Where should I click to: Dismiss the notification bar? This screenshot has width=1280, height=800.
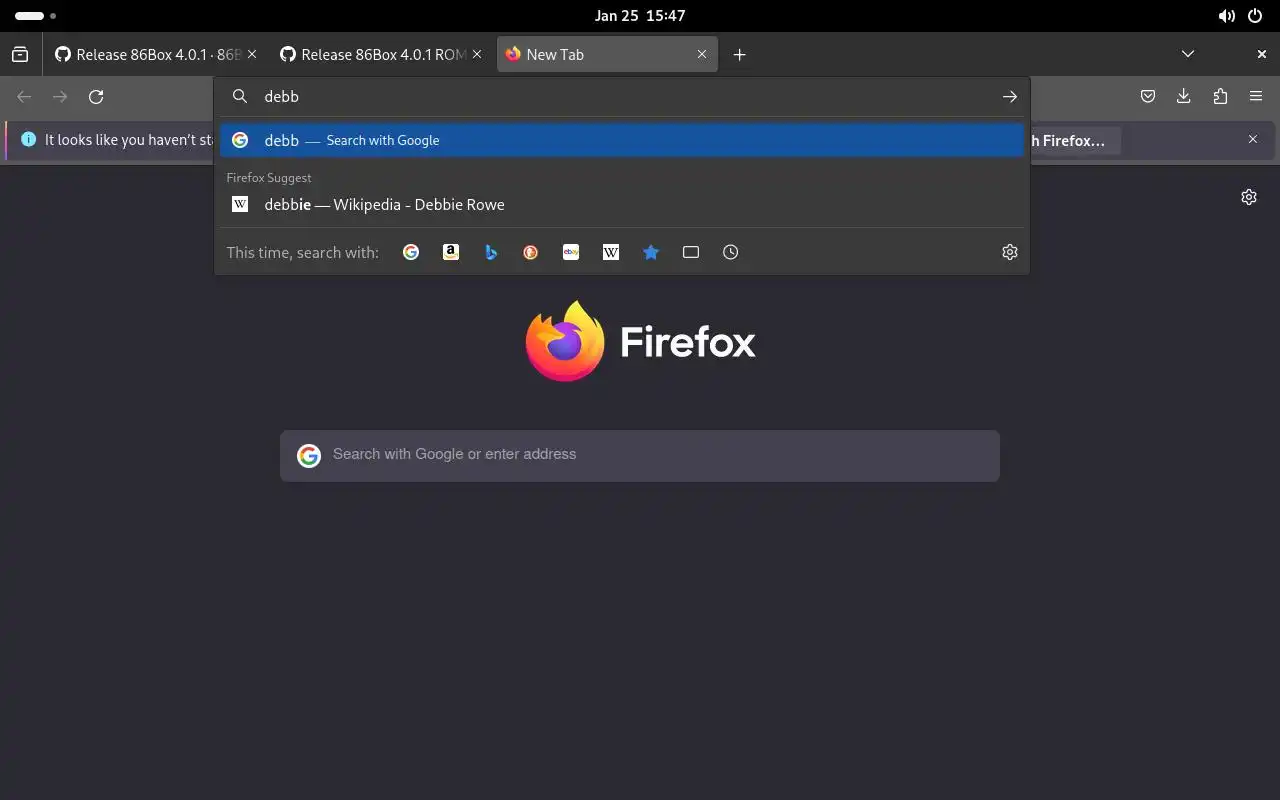pyautogui.click(x=1253, y=139)
